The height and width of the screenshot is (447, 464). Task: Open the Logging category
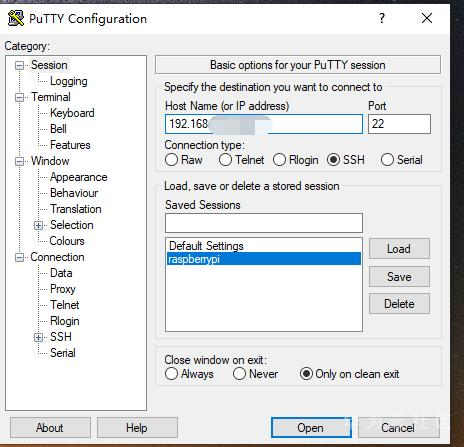coord(69,81)
